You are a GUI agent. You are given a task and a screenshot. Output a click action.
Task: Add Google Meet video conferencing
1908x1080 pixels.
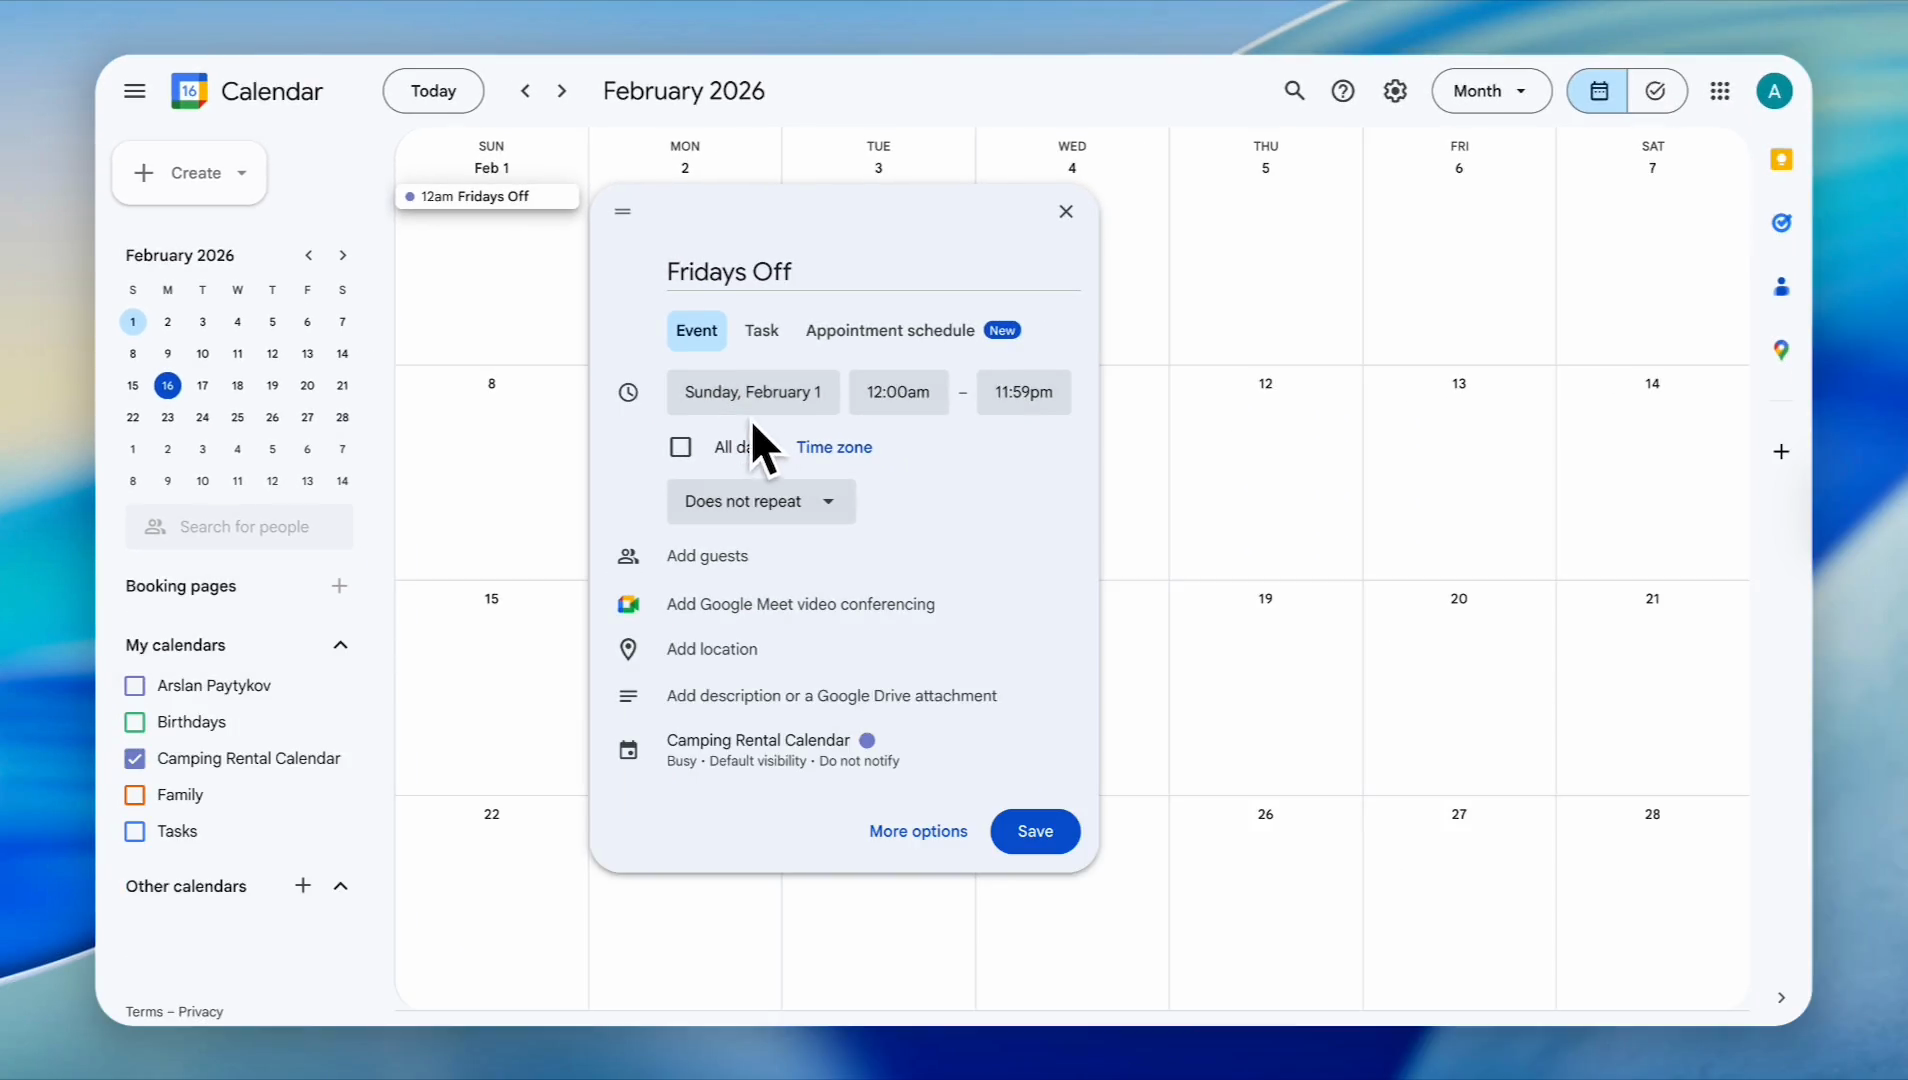click(800, 604)
